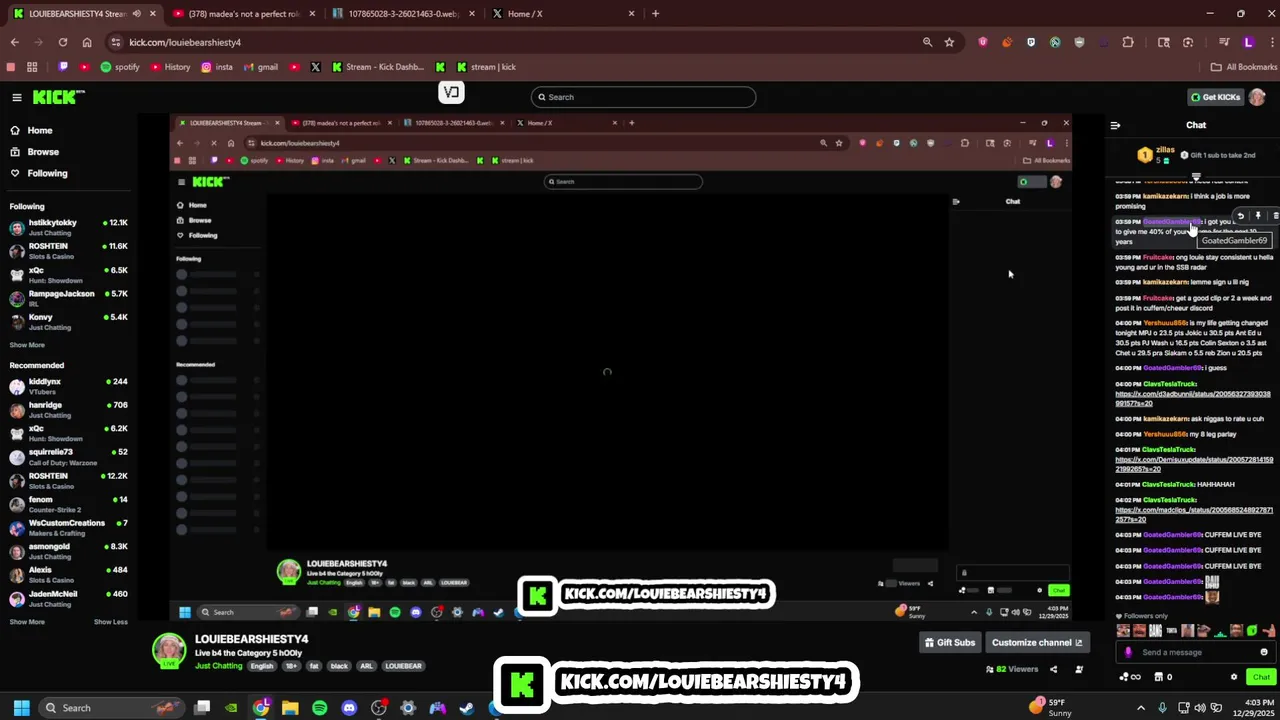The height and width of the screenshot is (720, 1280).
Task: Open Spotify from the taskbar
Action: click(319, 708)
